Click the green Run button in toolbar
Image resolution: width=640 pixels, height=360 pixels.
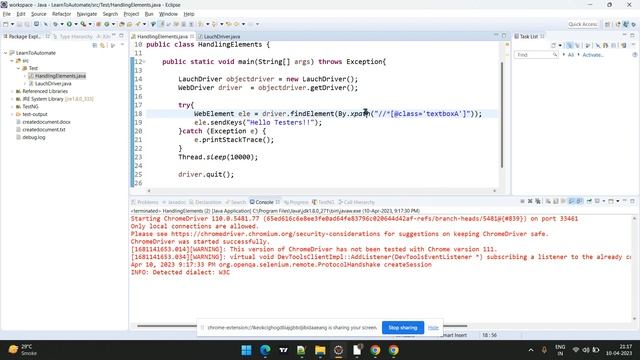(69, 24)
